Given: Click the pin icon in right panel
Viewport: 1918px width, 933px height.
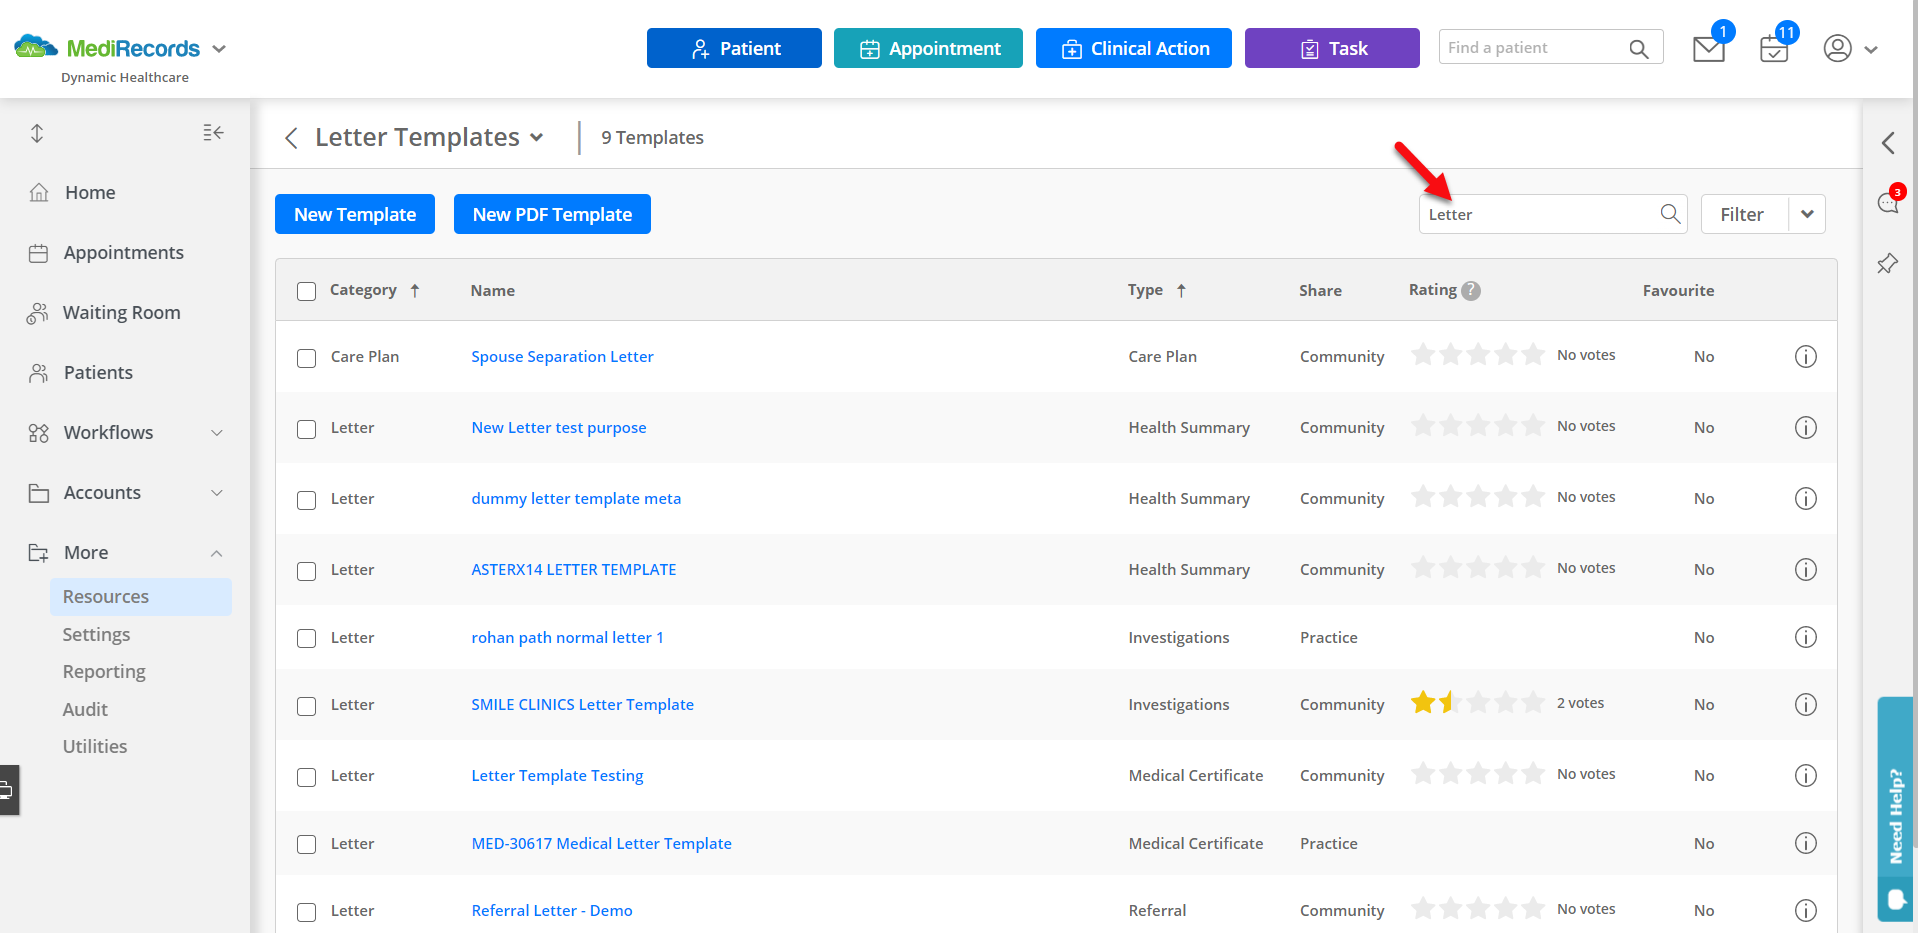Looking at the screenshot, I should [1888, 264].
